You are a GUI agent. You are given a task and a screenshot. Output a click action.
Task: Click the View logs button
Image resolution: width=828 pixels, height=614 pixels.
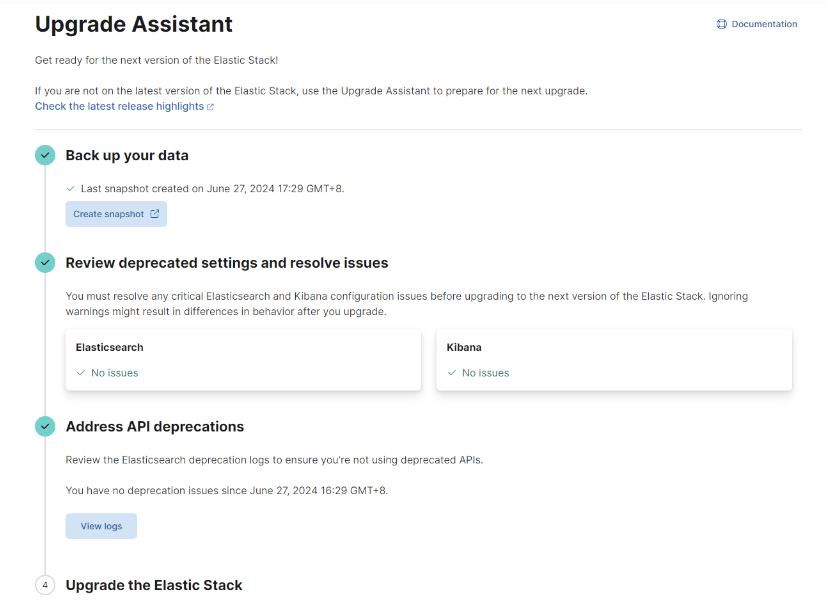pos(101,526)
